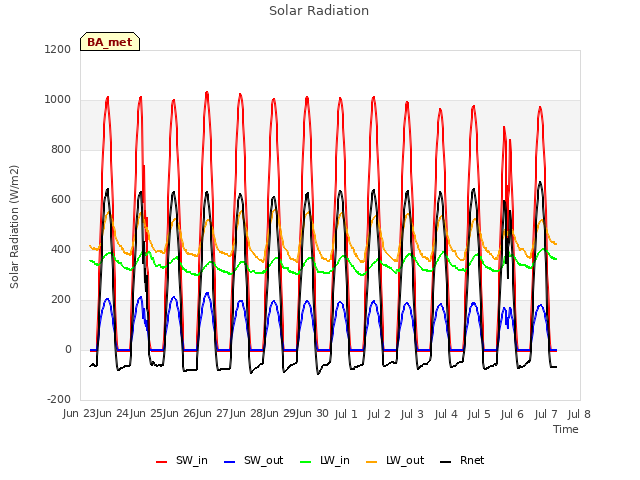Click the Jul 3 x-axis tick label
The height and width of the screenshot is (480, 640).
(412, 414)
